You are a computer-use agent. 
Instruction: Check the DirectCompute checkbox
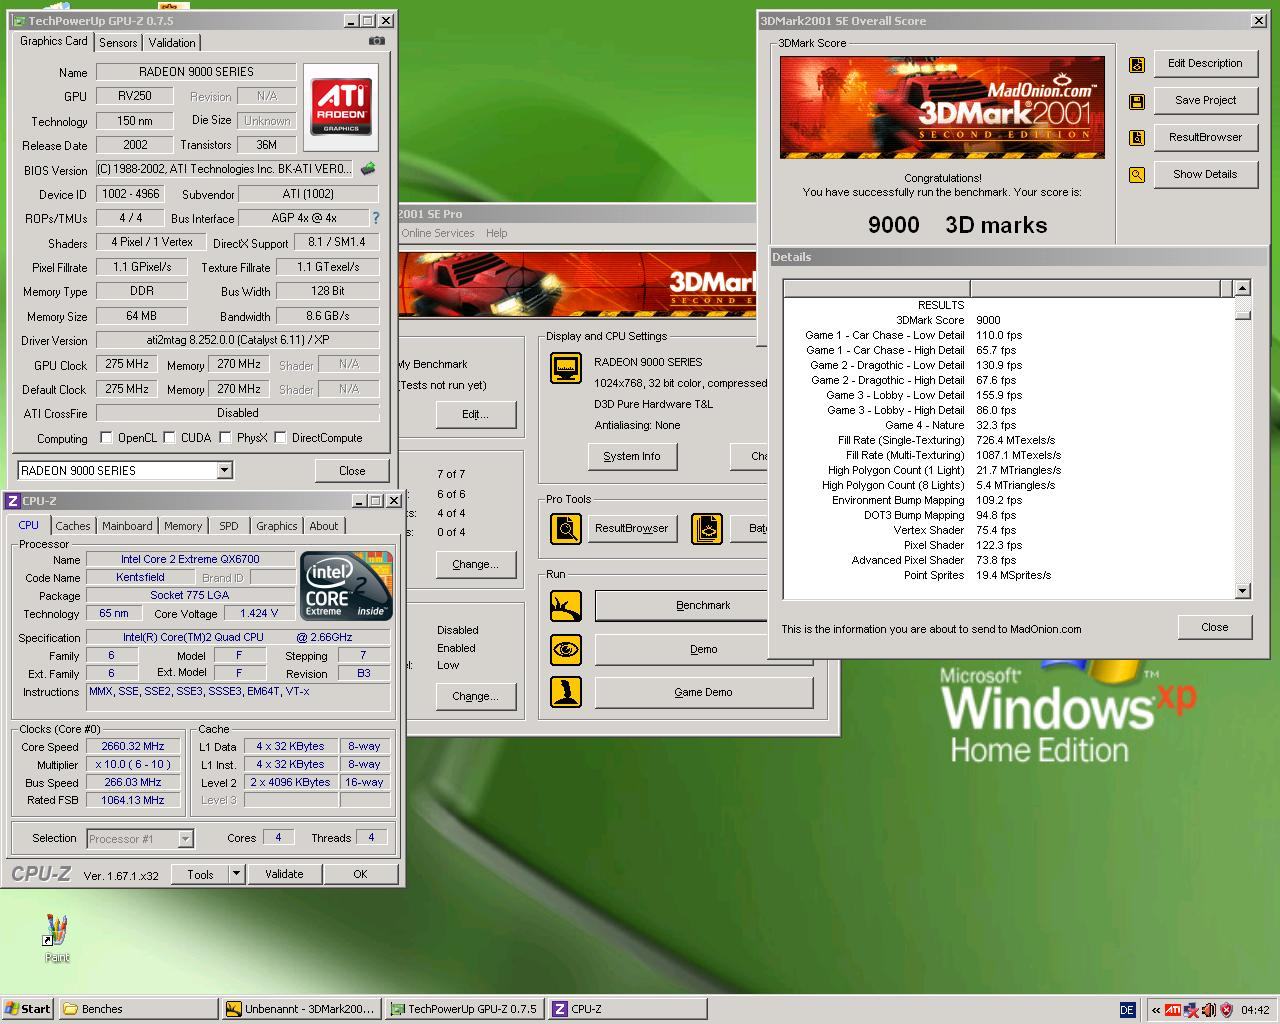(x=280, y=437)
